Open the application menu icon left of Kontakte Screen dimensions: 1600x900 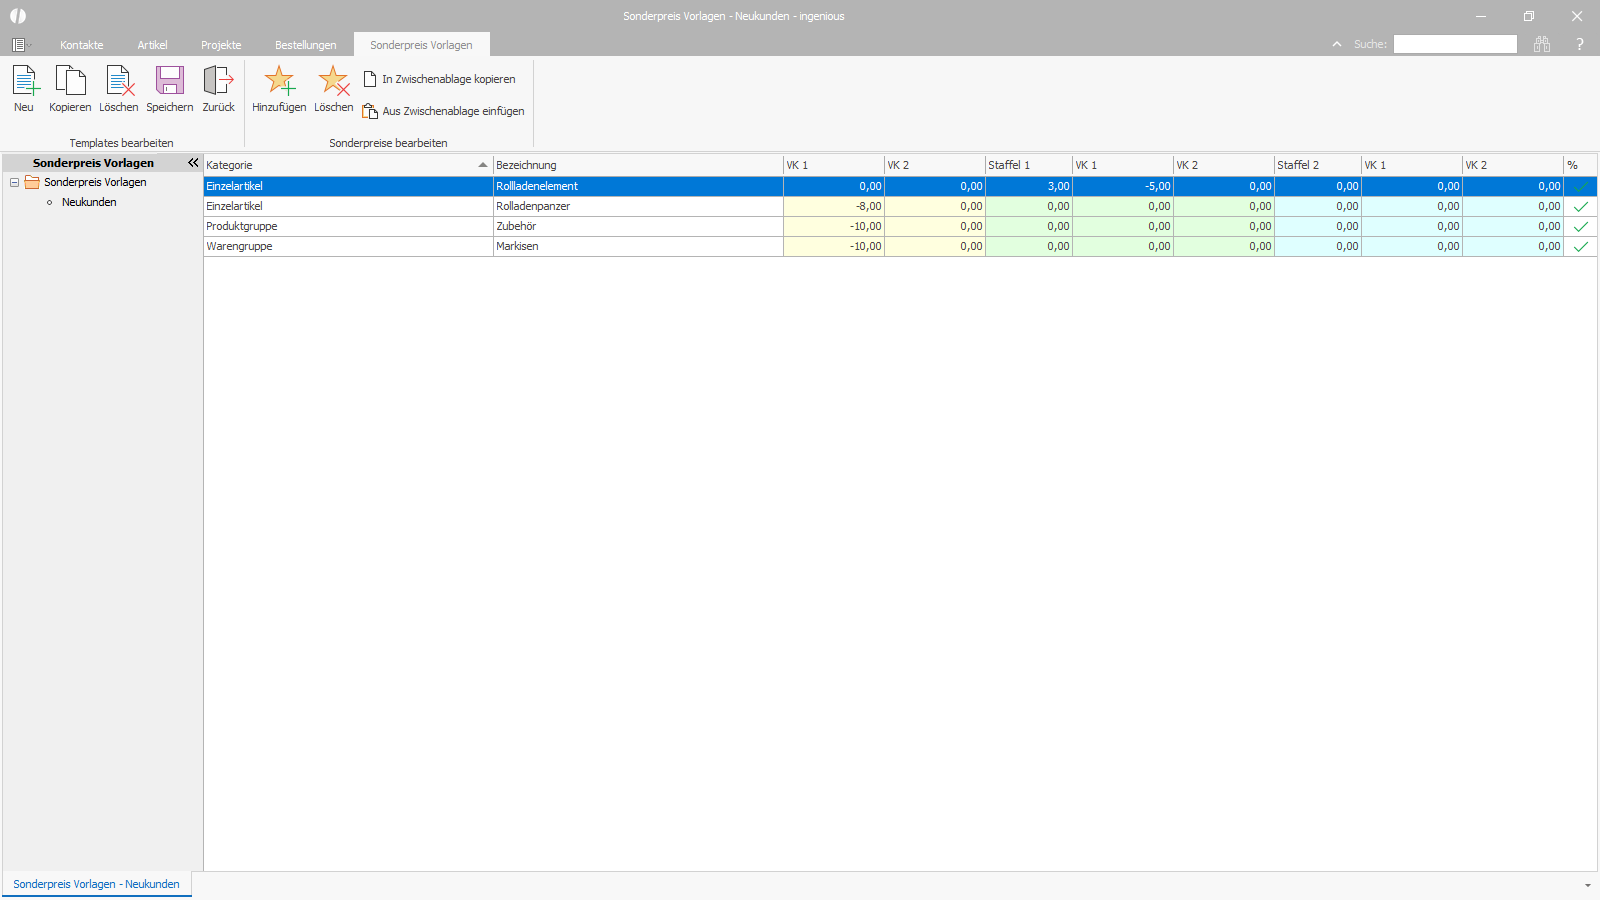[20, 45]
